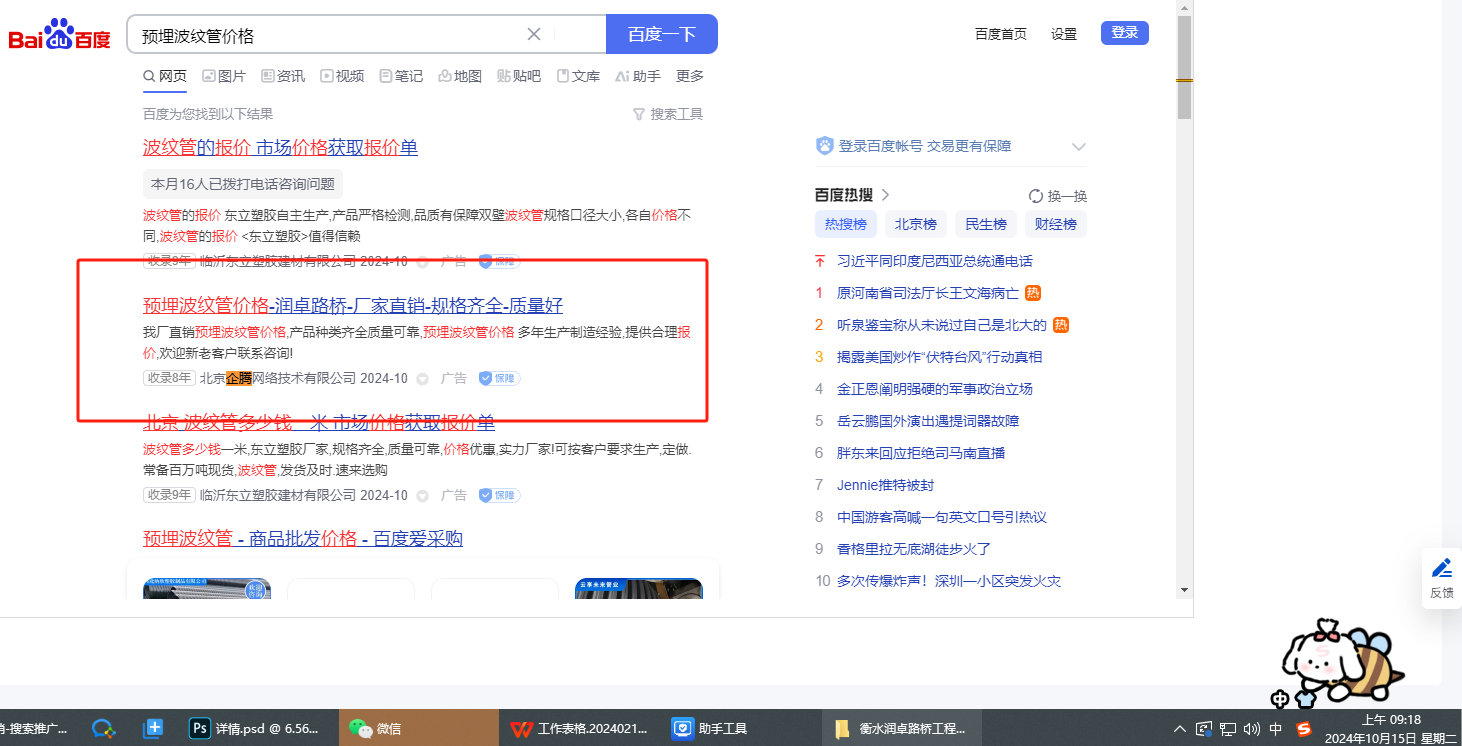Switch to the 视频 search tab
The image size is (1462, 746).
tap(342, 76)
